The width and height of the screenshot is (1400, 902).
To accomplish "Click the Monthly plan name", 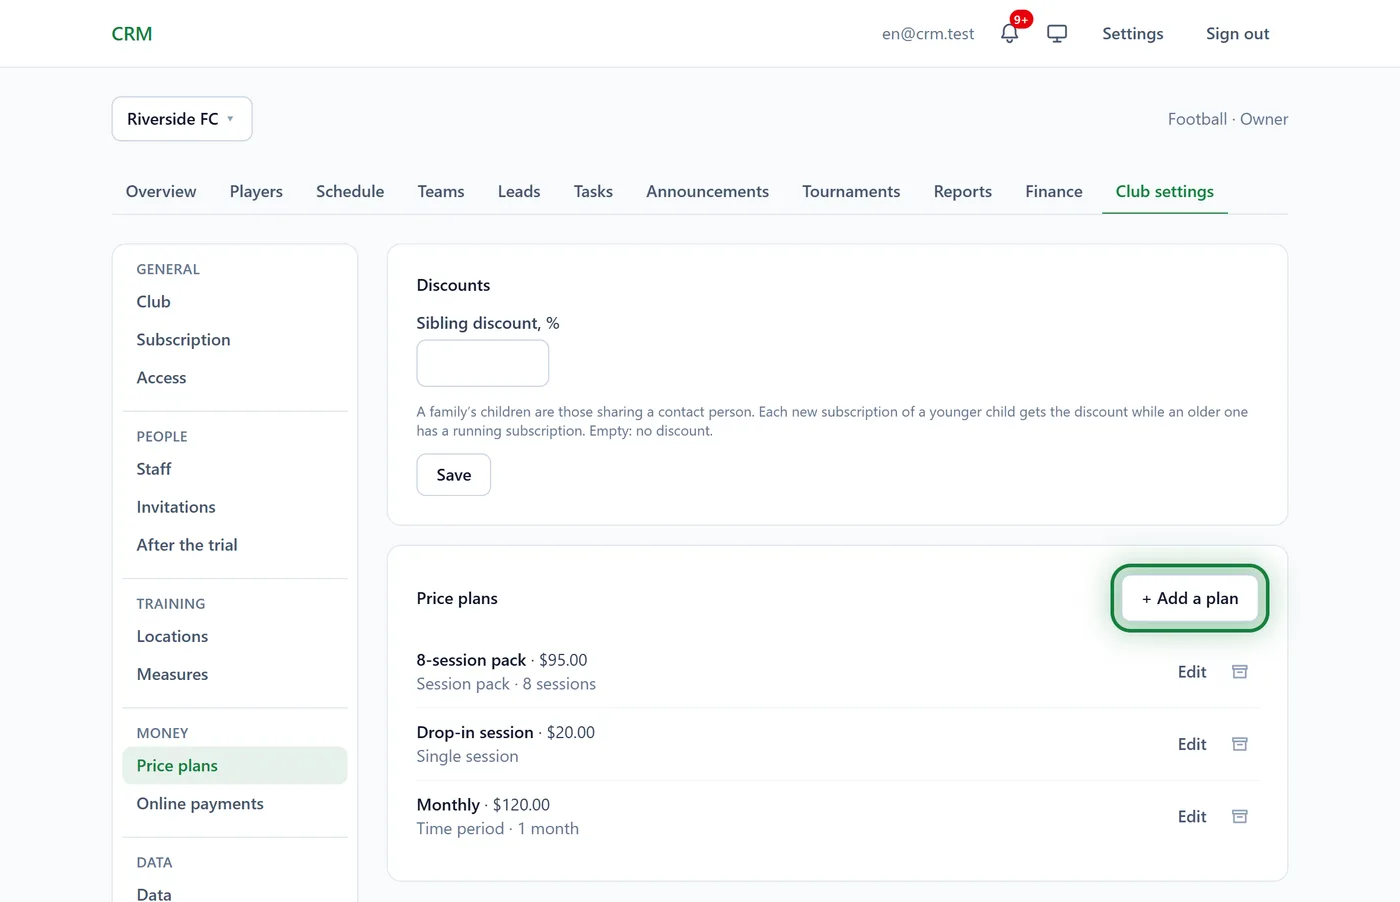I will pos(448,805).
